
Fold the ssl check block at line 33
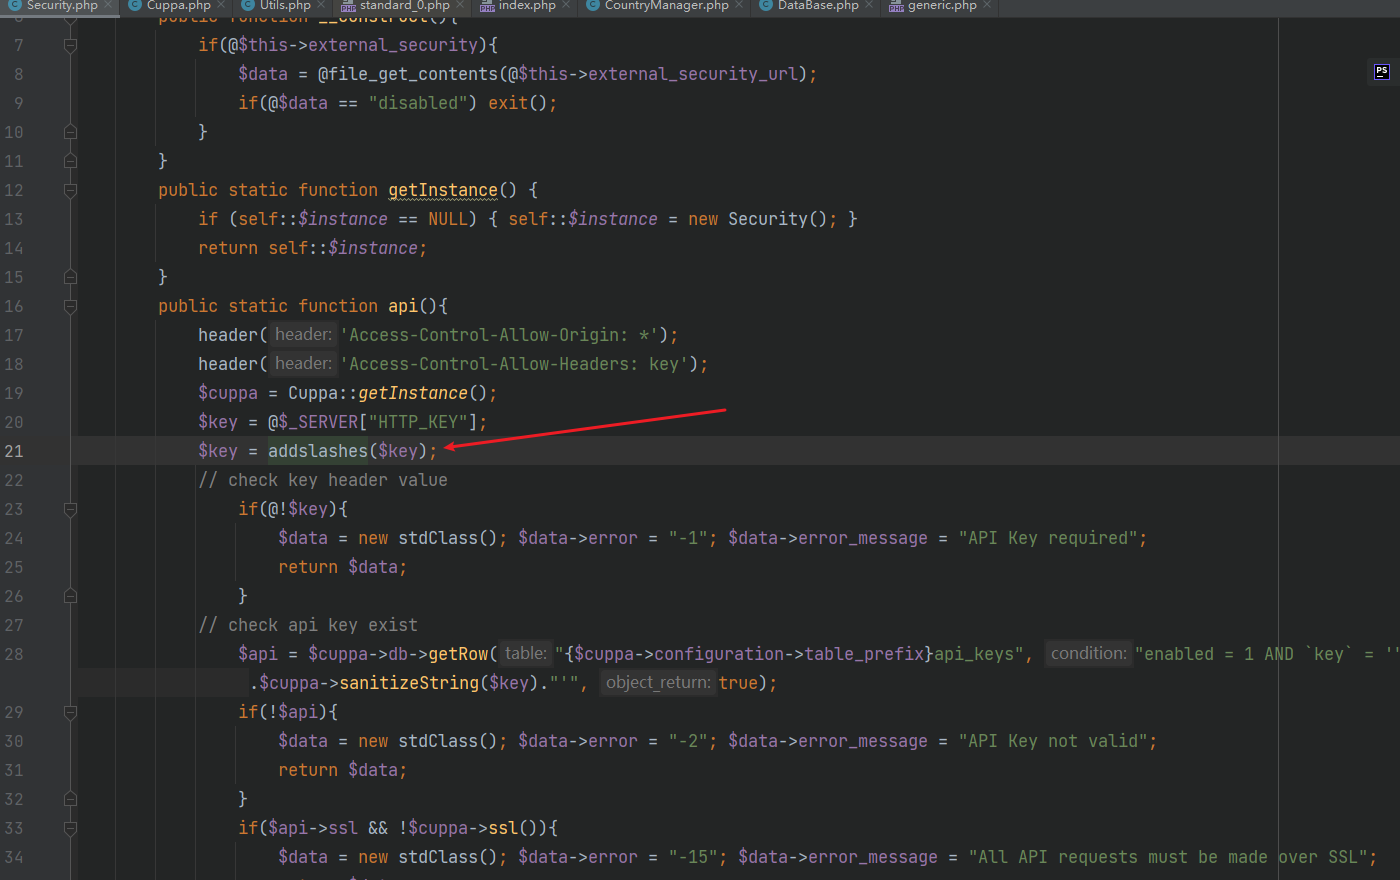(70, 828)
